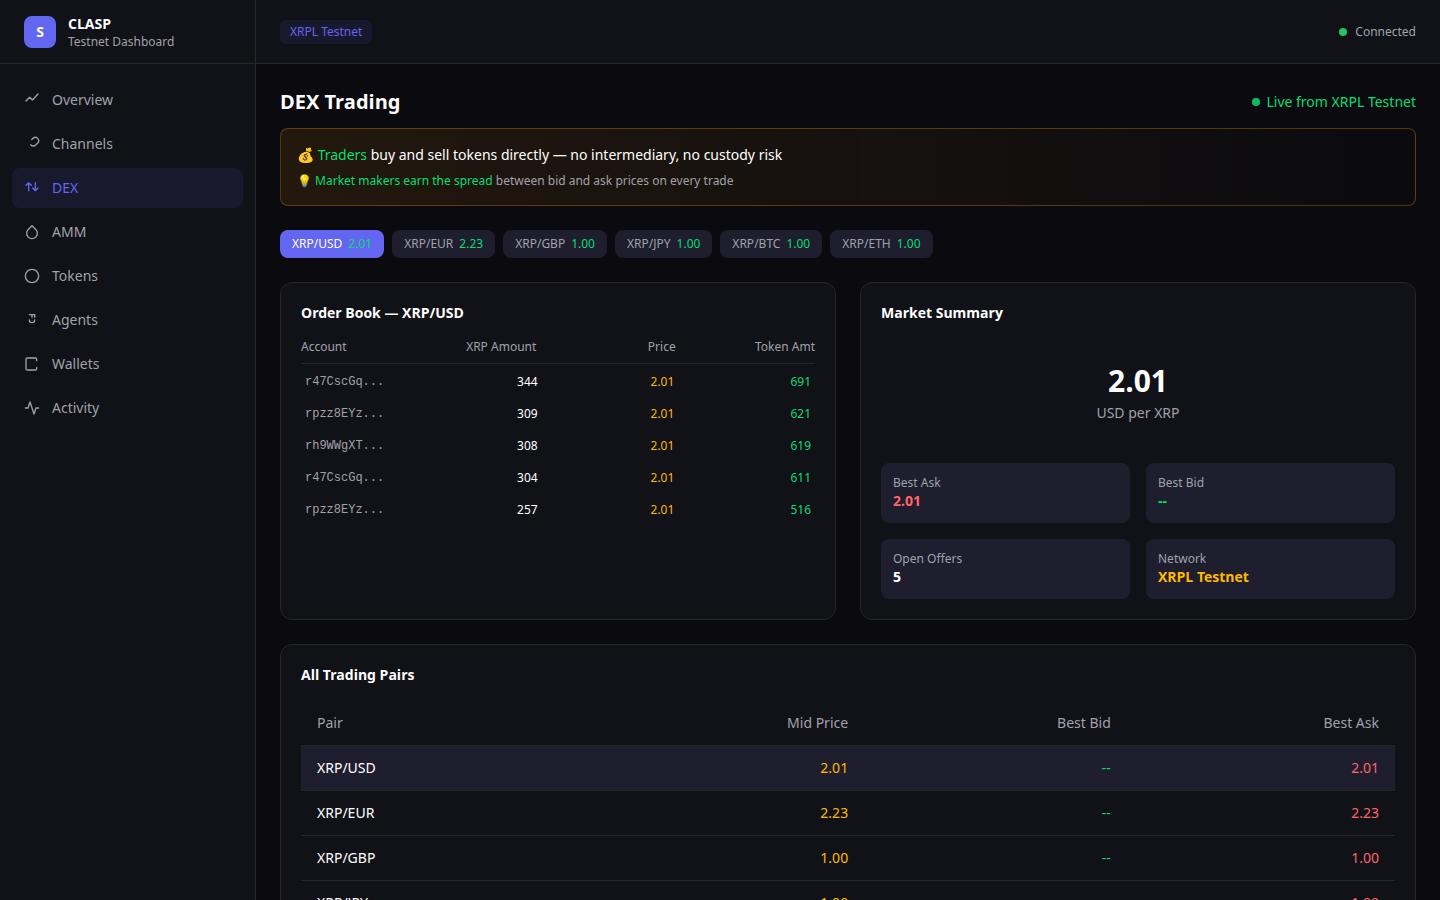
Task: Select the XRP/EUR trading pair
Action: (x=443, y=243)
